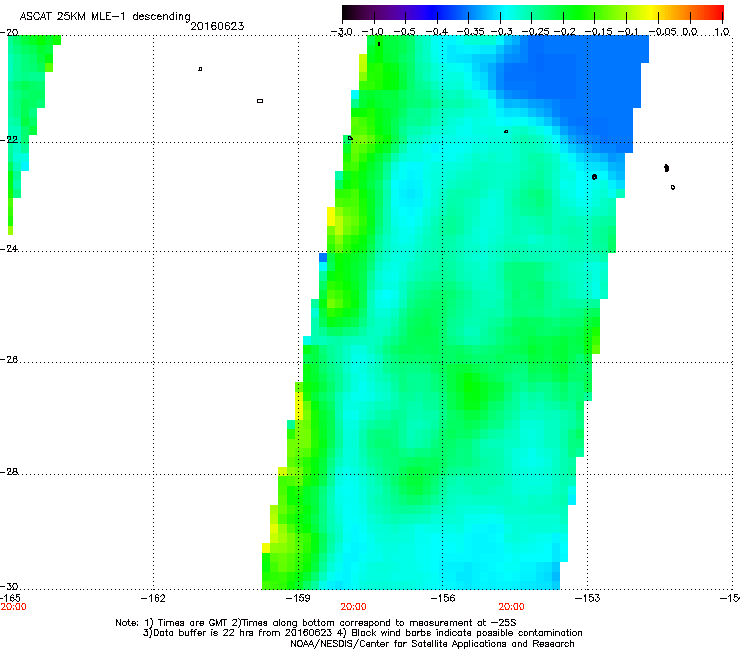Click the -159 longitude axis label
740x650 pixels.
[x=298, y=599]
